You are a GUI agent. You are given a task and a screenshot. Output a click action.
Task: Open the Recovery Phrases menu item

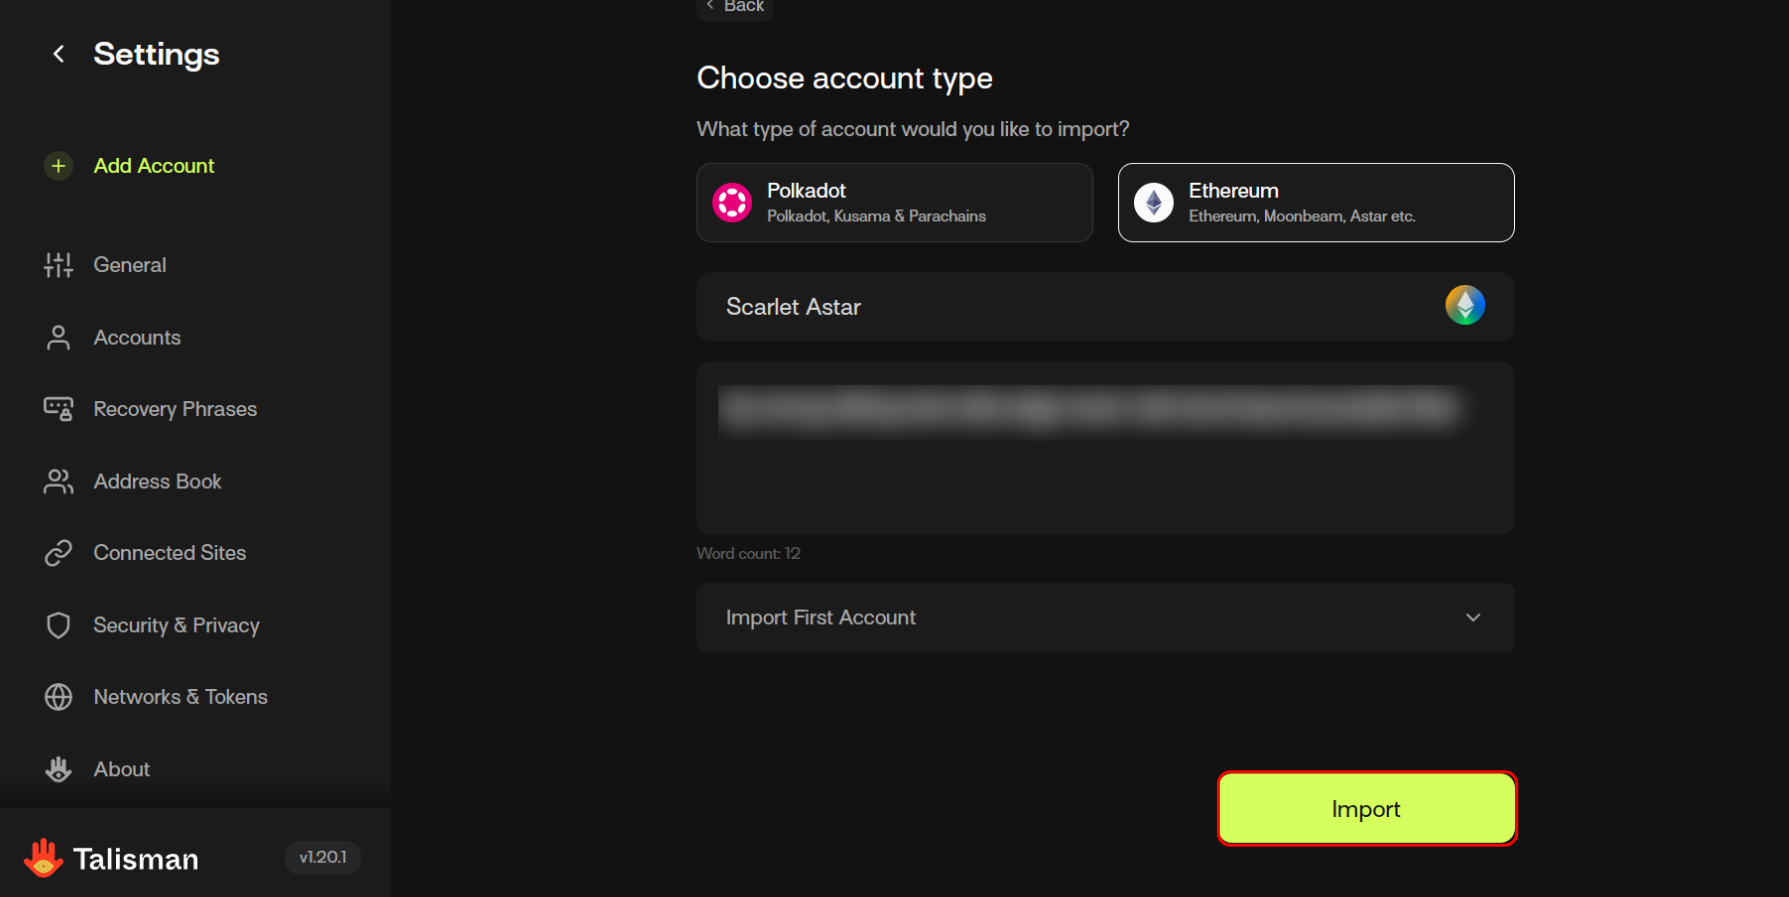click(x=175, y=409)
